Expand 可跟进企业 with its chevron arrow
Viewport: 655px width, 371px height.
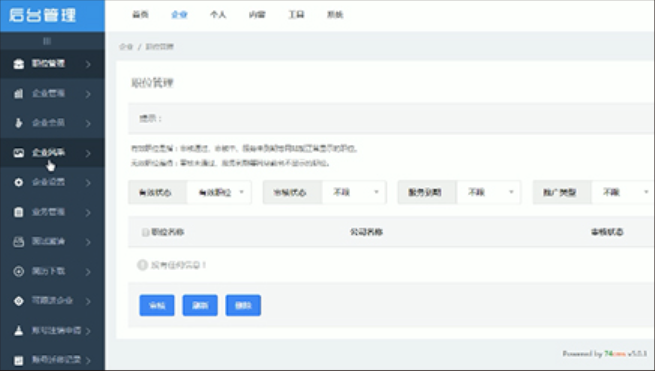pyautogui.click(x=88, y=301)
